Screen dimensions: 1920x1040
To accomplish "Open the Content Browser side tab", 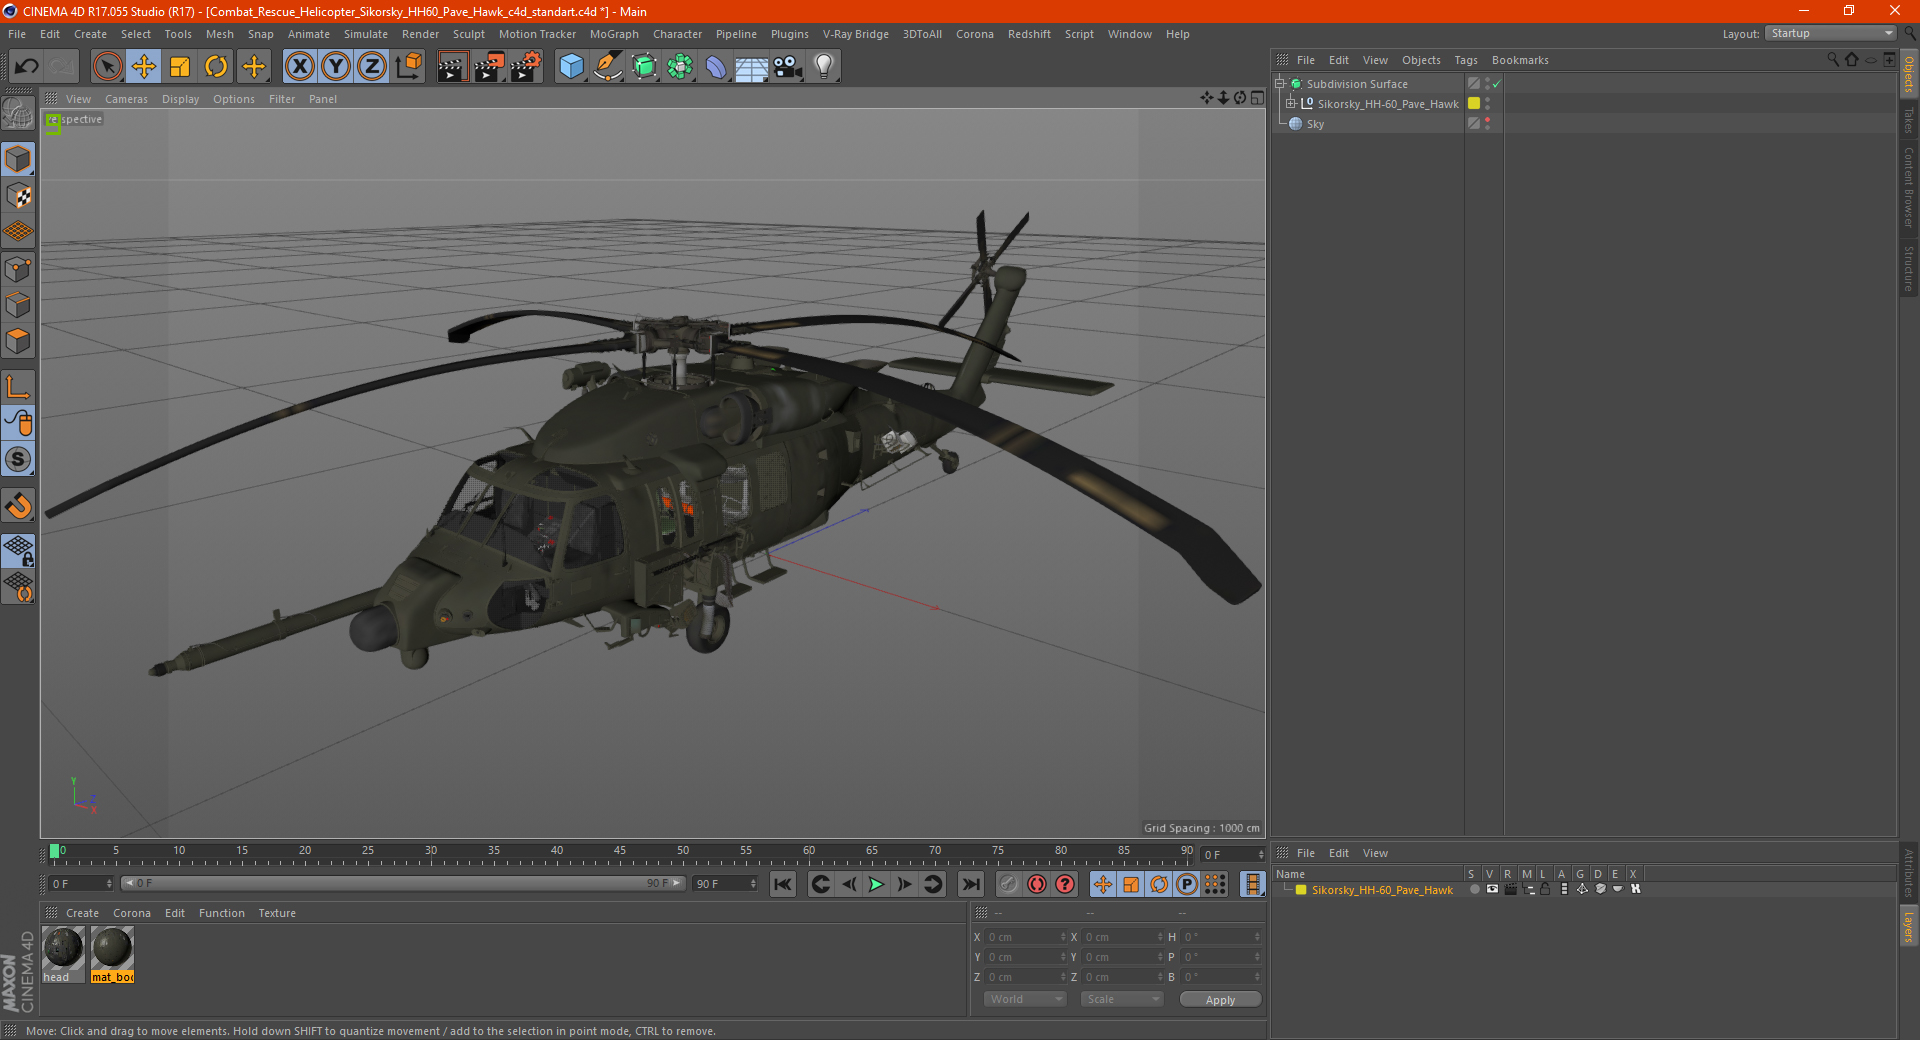I will tap(1909, 187).
